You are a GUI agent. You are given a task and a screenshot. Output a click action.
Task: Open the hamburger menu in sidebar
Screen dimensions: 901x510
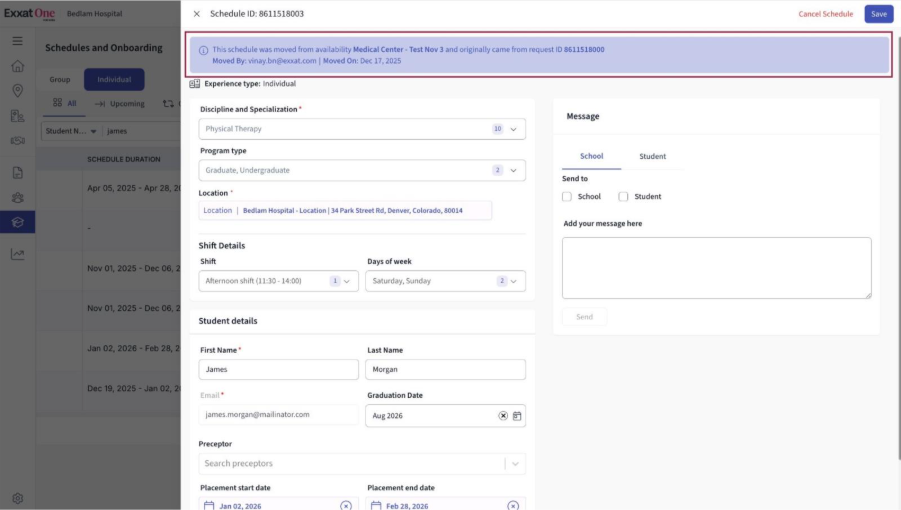click(x=17, y=41)
